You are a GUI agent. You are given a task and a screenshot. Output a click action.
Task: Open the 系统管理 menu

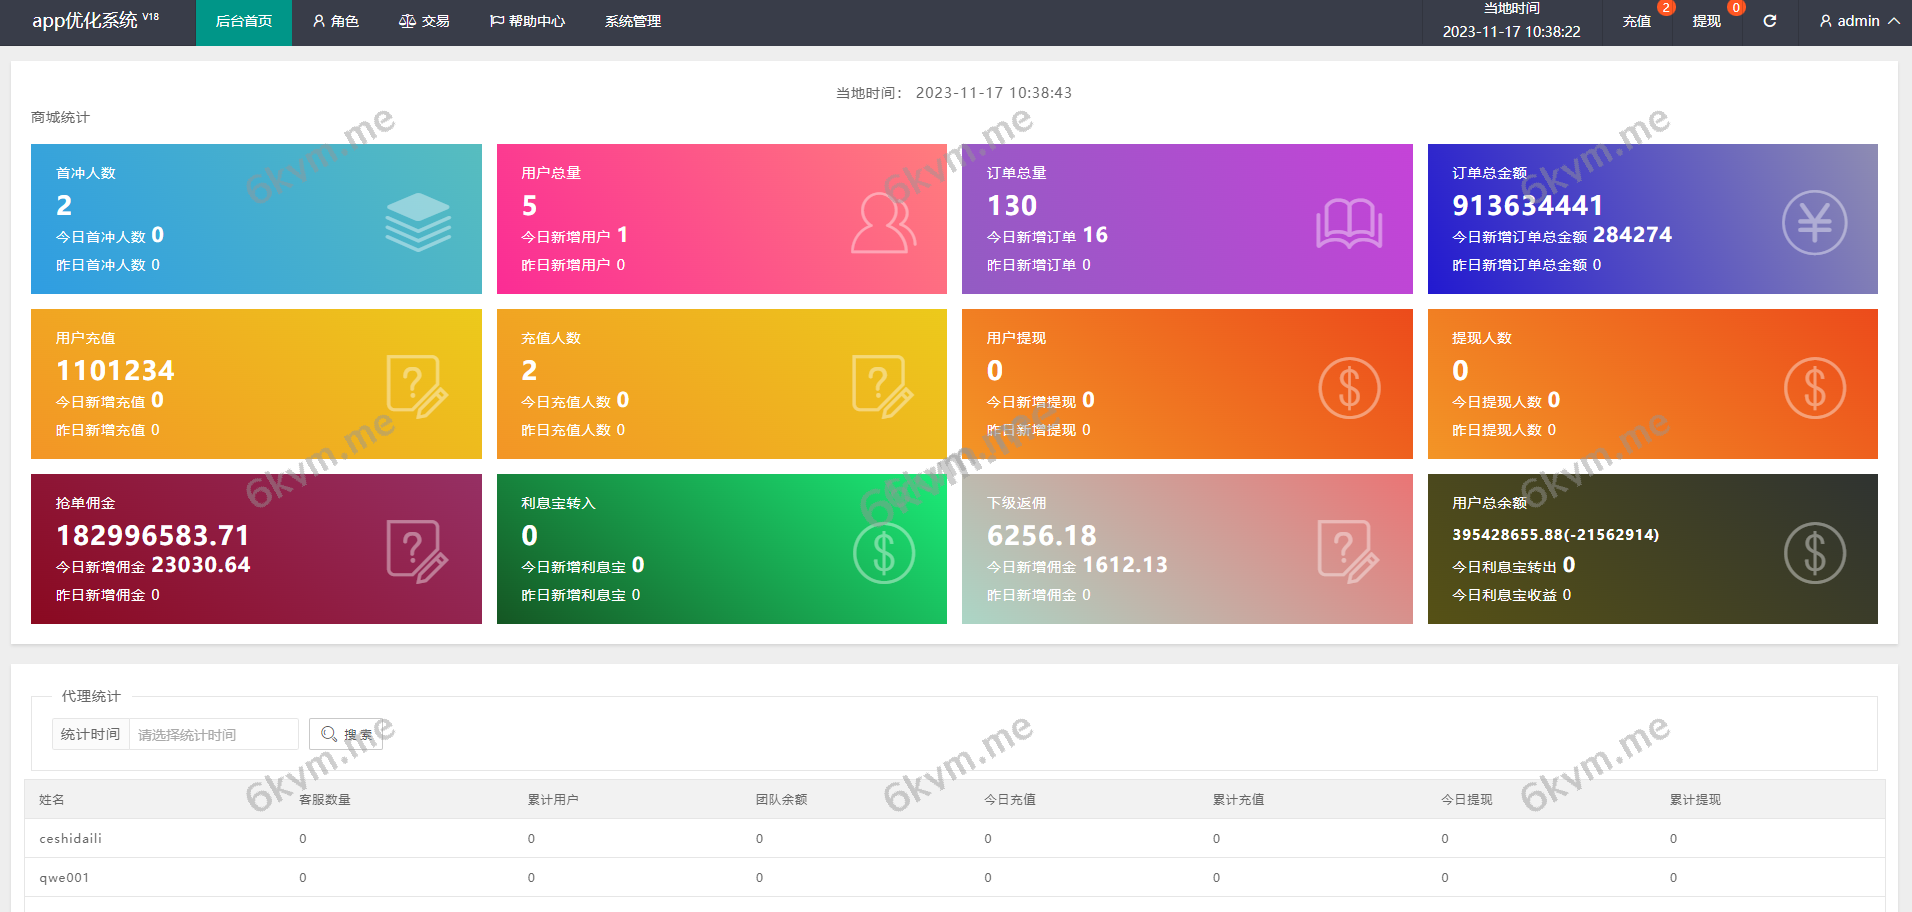[x=632, y=21]
